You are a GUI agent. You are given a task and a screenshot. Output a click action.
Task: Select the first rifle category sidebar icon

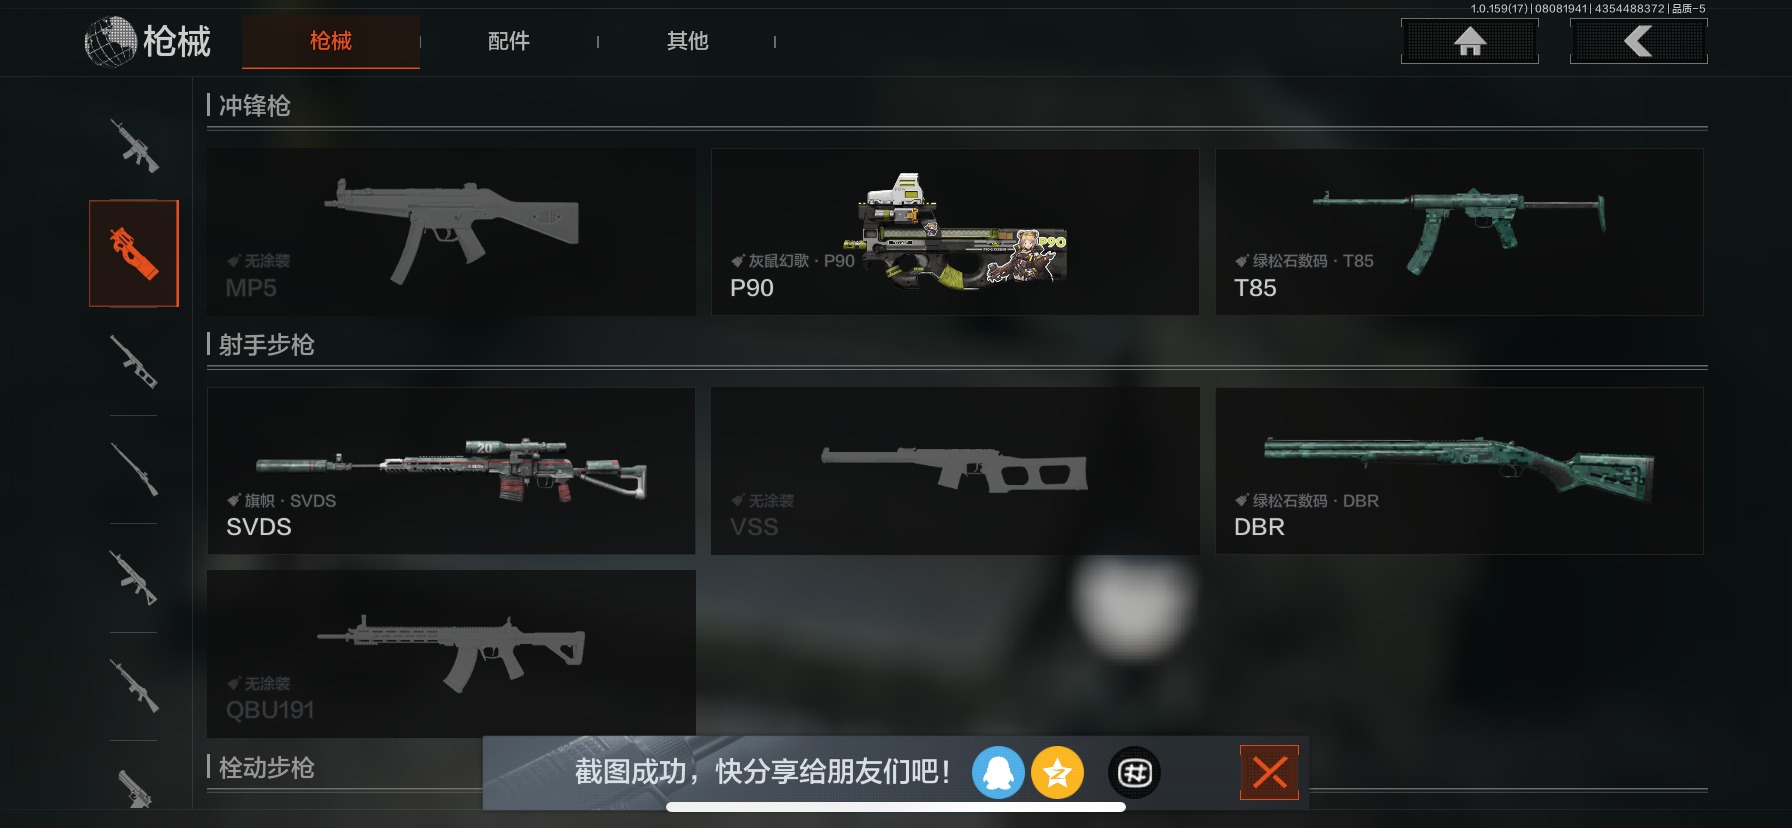click(x=134, y=146)
